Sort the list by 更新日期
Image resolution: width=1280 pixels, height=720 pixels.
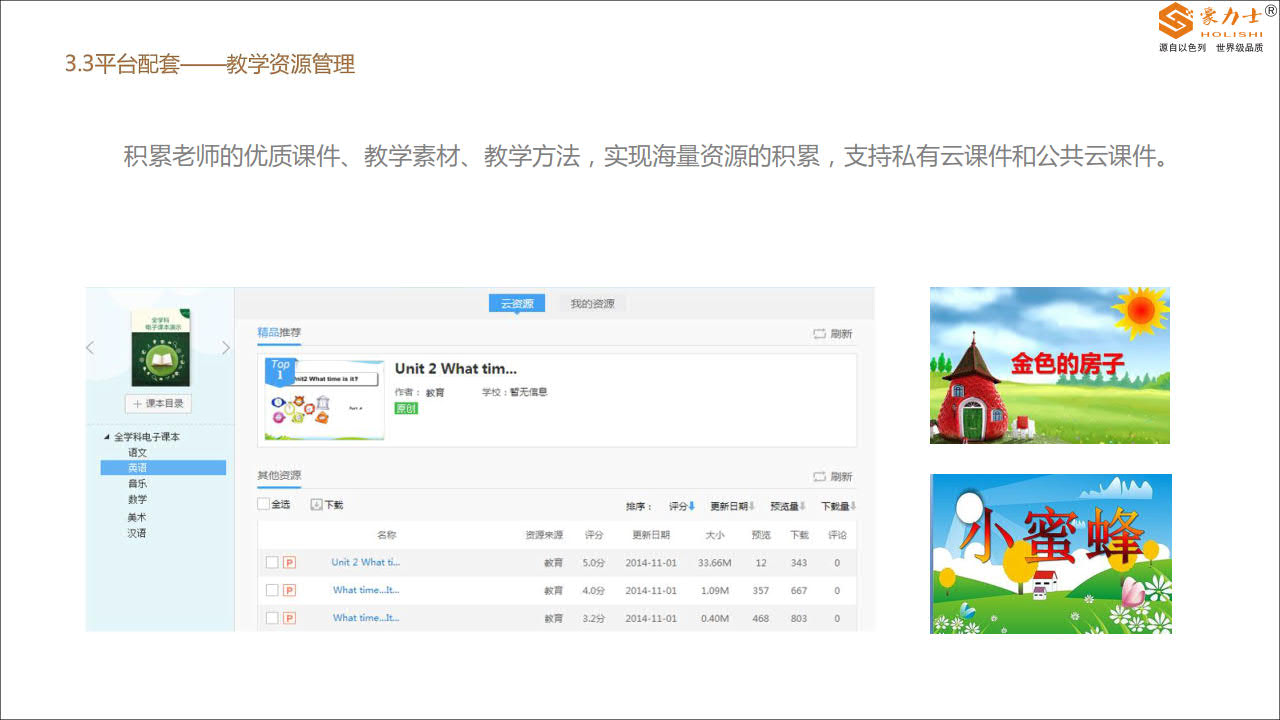tap(732, 506)
